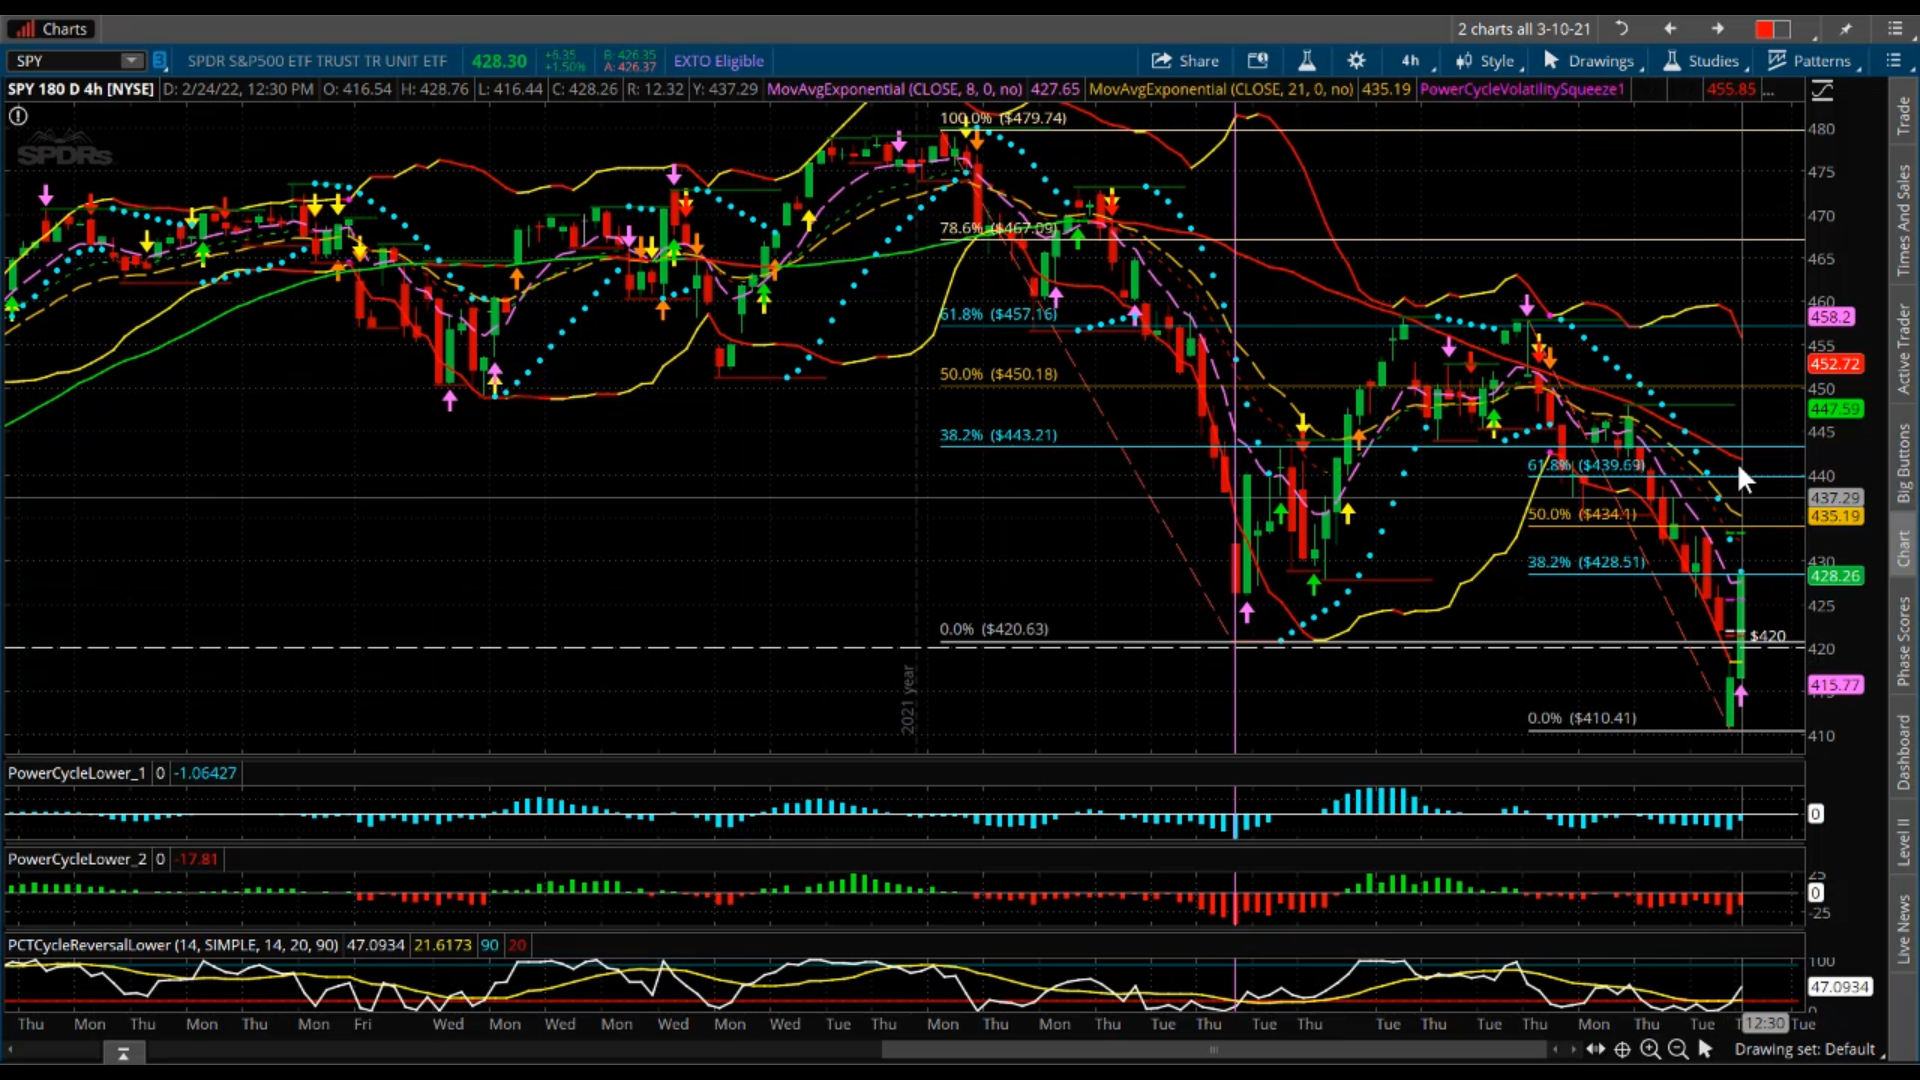
Task: Open the Big Buttons side tab
Action: 1903,463
